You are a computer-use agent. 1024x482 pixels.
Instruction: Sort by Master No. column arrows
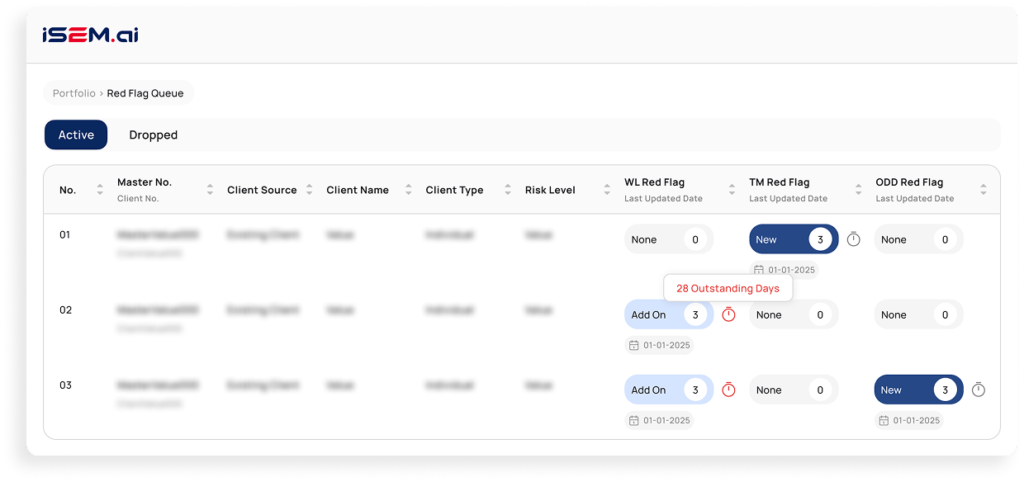point(210,190)
